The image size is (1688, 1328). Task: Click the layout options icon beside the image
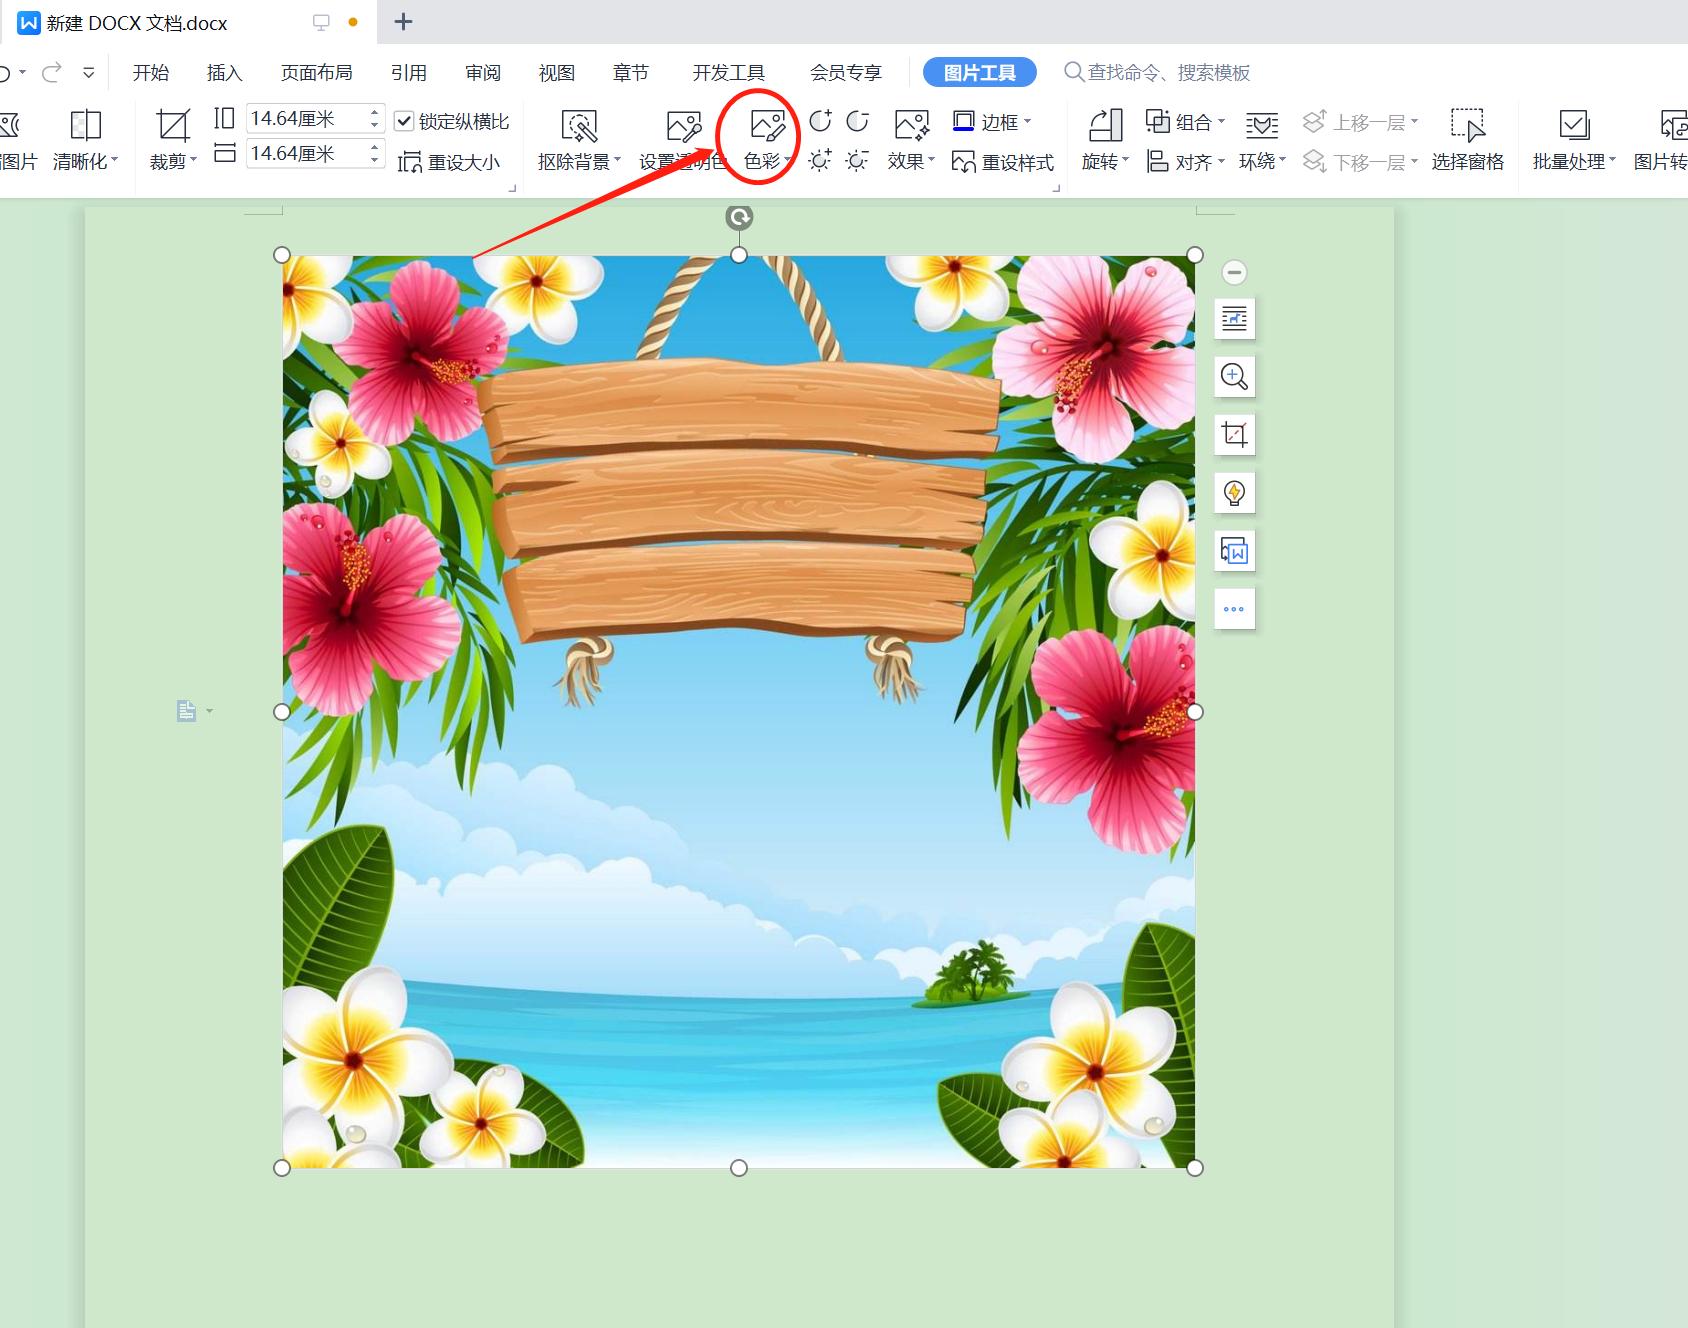pos(1234,319)
